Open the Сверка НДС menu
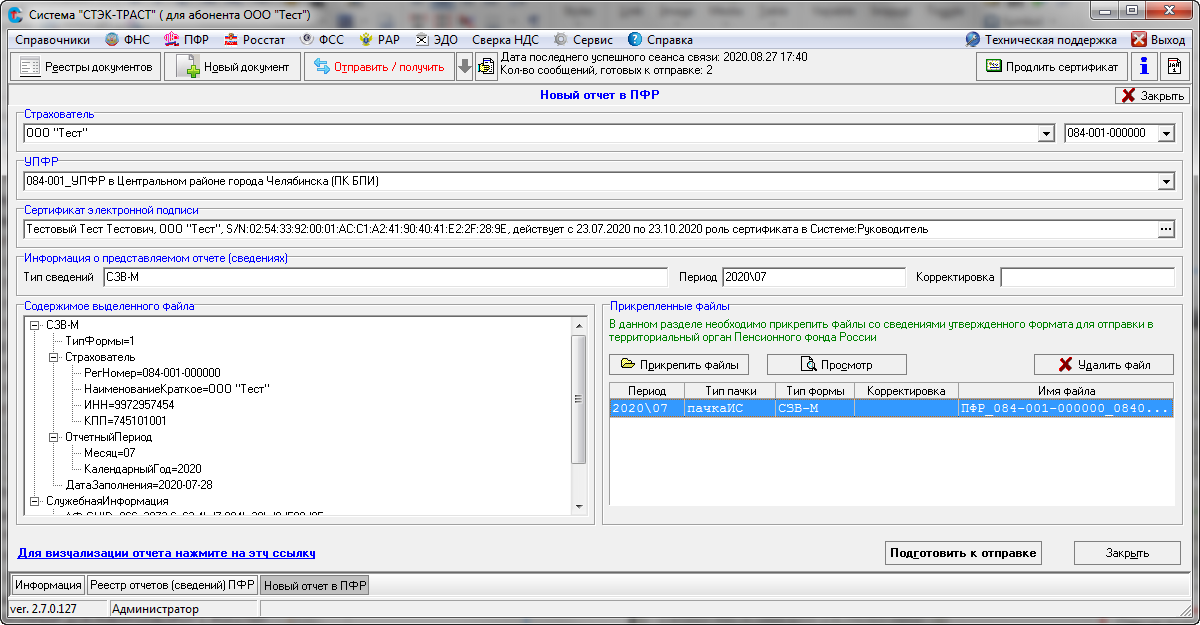The image size is (1200, 625). point(506,40)
